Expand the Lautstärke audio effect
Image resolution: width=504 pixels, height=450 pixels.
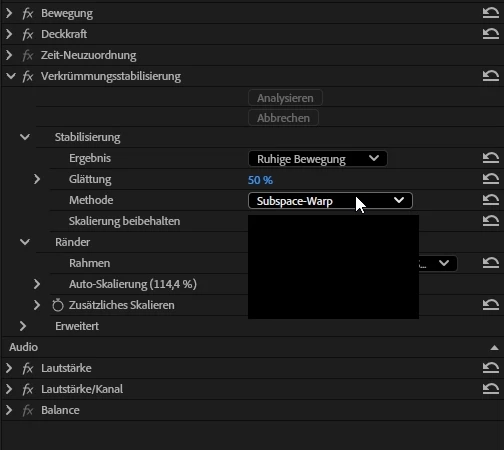(9, 368)
